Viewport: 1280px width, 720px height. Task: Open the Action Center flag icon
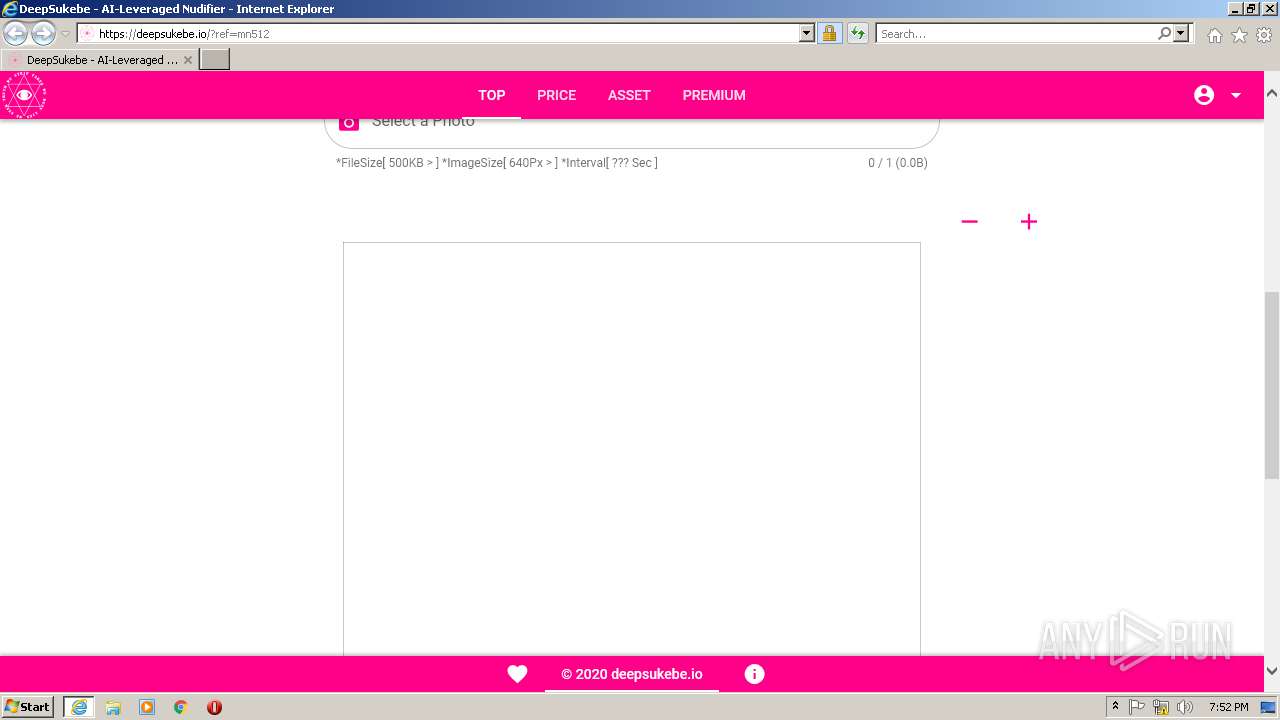1137,707
